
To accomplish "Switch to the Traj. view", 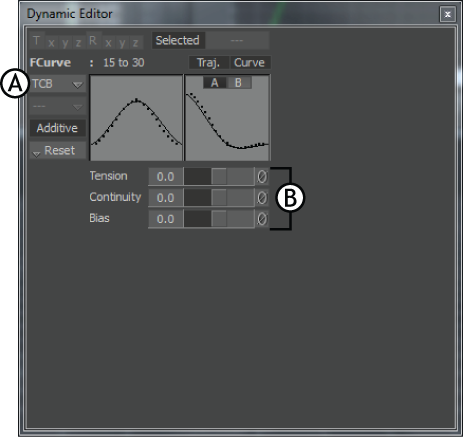I will coord(209,63).
